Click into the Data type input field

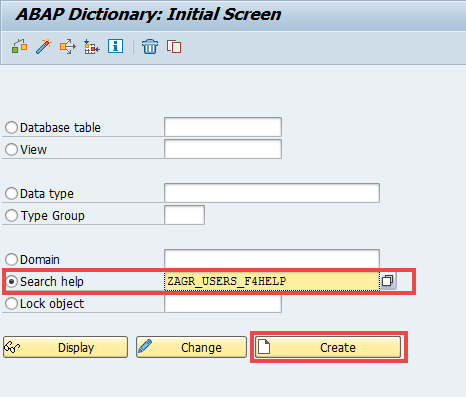click(272, 193)
